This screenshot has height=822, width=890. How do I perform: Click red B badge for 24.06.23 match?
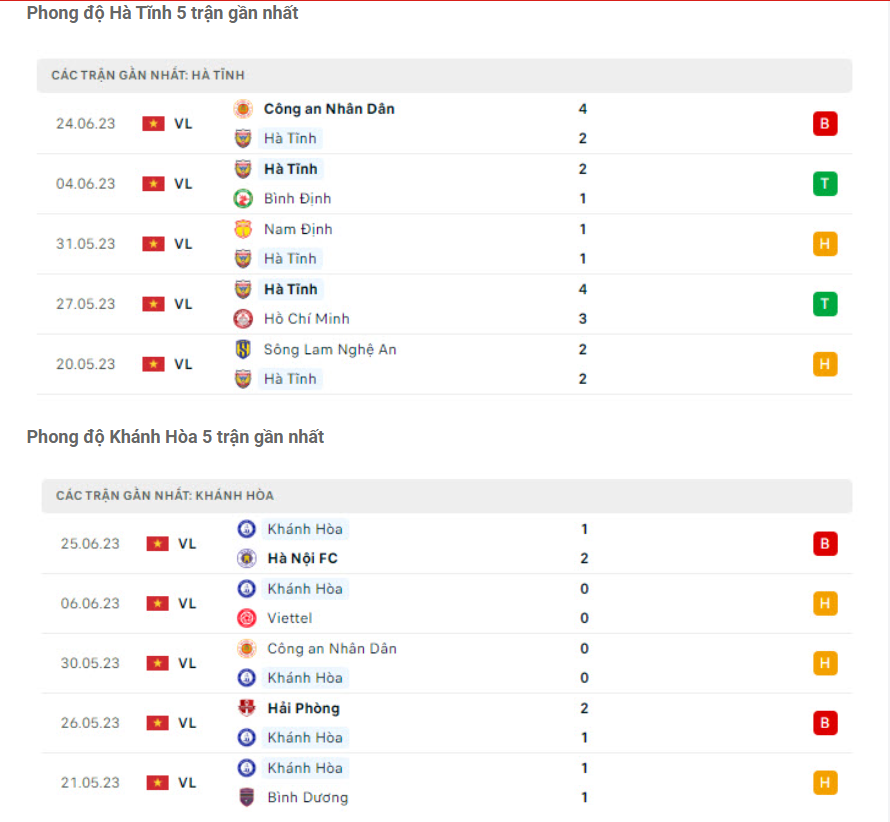click(x=825, y=124)
